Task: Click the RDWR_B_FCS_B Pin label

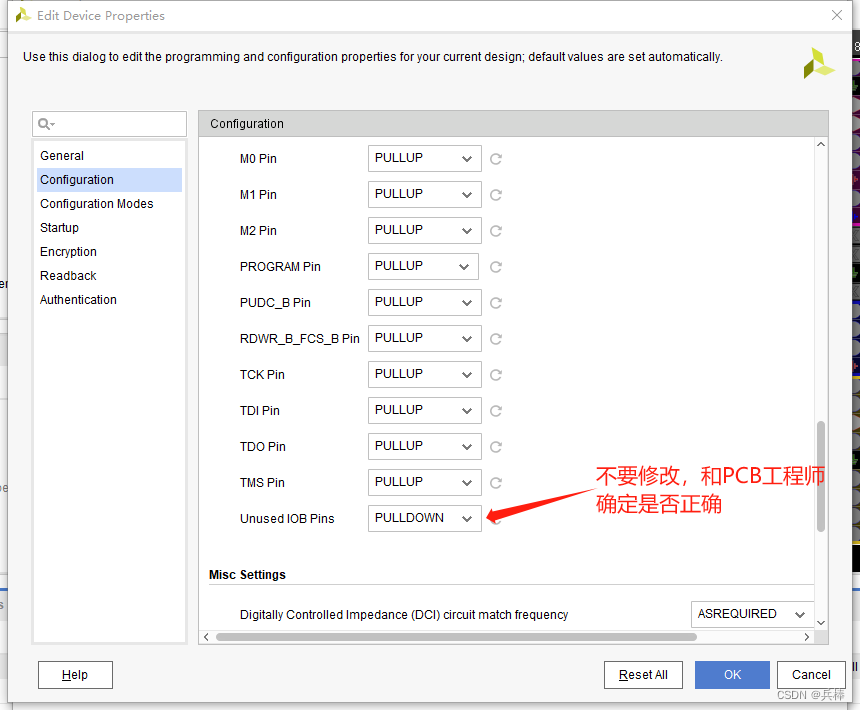Action: [299, 339]
